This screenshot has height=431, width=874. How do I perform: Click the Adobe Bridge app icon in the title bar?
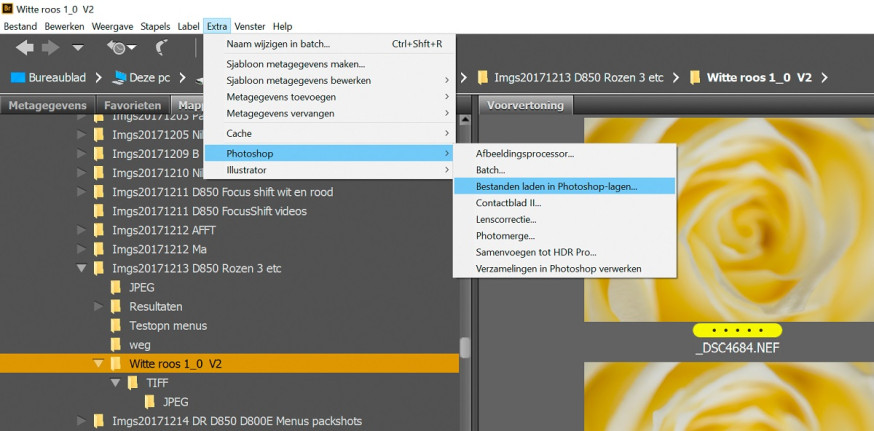click(x=8, y=9)
